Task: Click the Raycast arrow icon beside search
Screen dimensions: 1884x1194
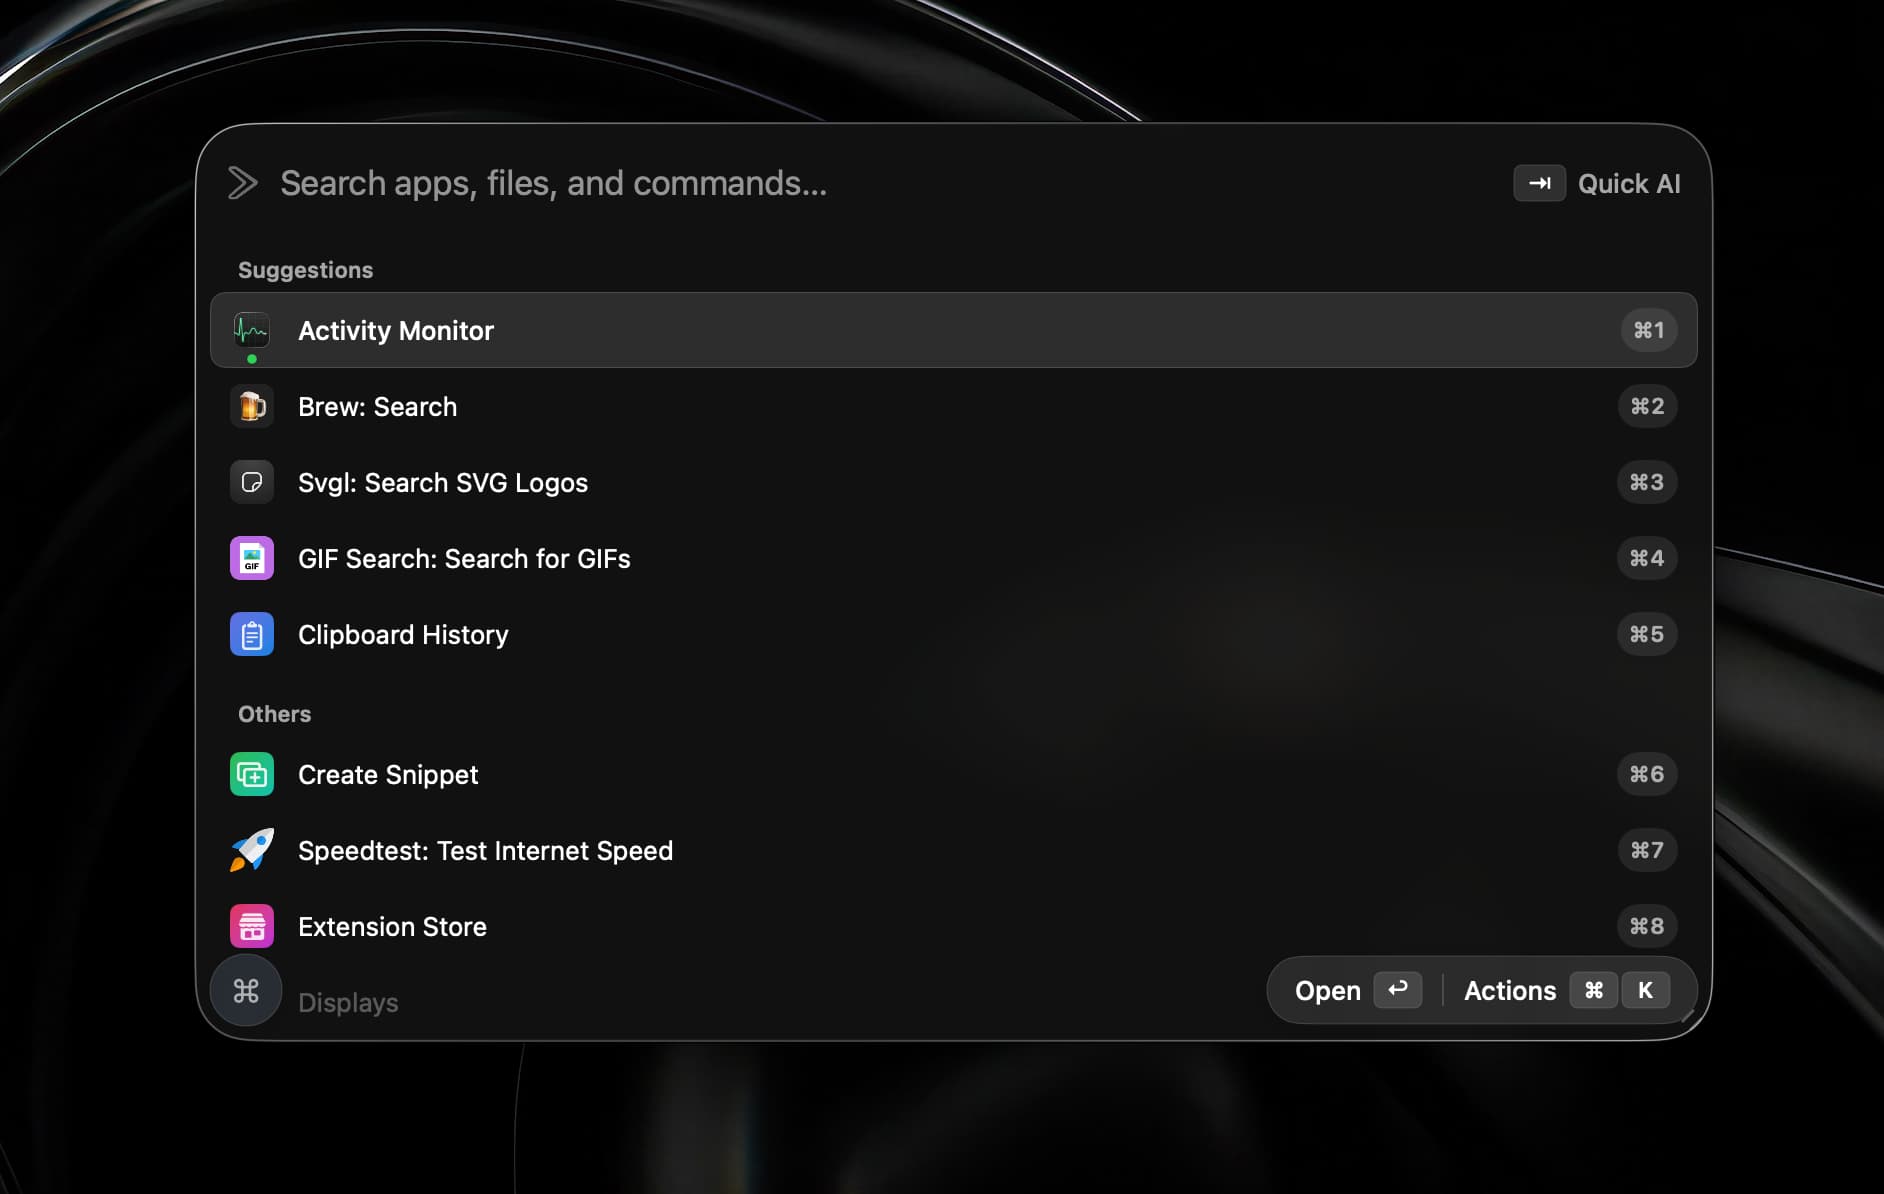Action: (x=243, y=183)
